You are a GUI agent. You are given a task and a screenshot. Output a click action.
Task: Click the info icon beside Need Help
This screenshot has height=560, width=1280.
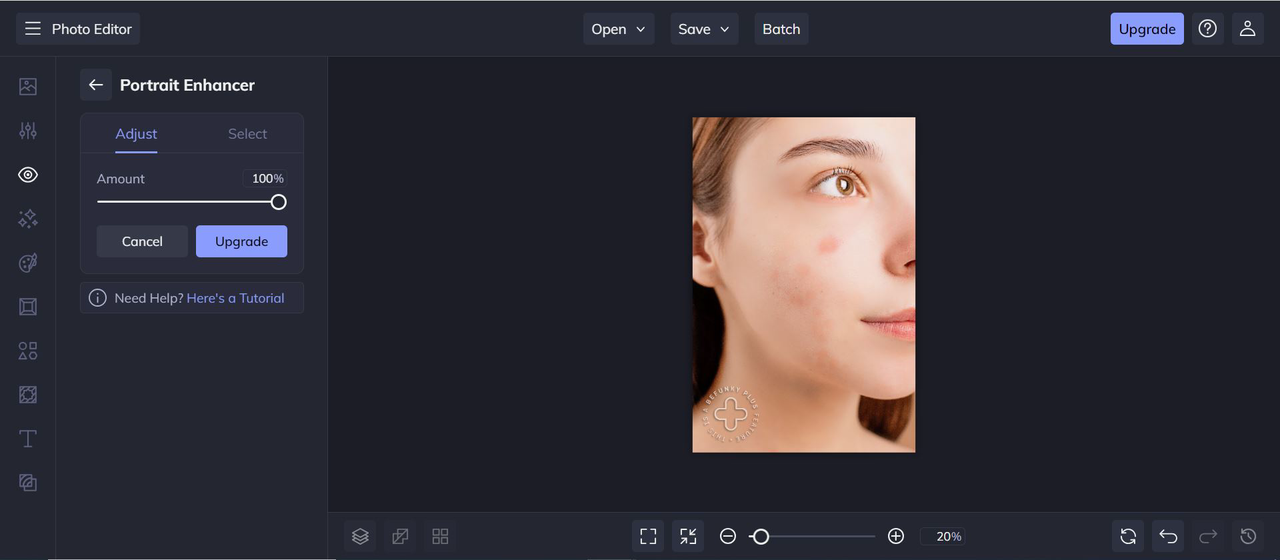click(97, 298)
